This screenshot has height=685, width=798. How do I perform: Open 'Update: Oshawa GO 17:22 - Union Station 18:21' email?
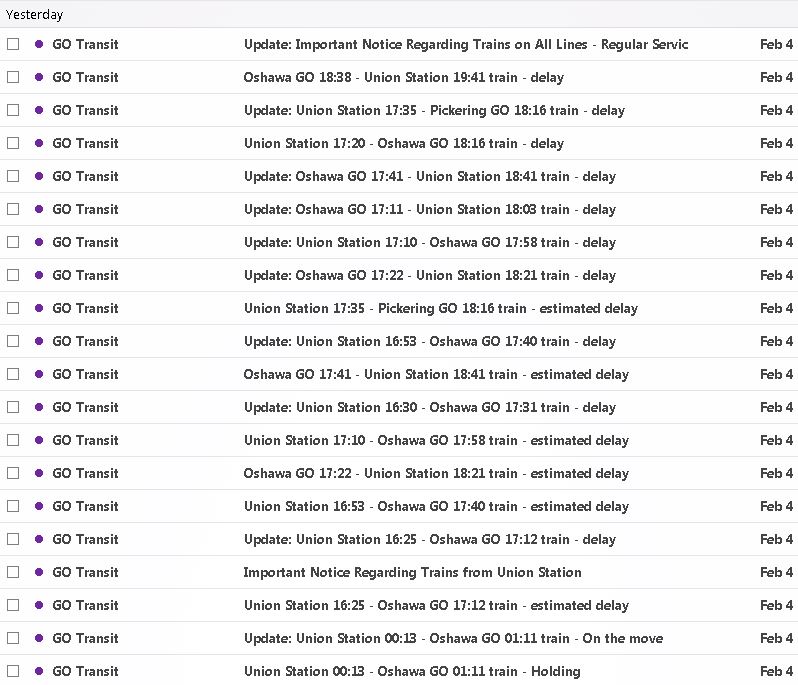[430, 275]
